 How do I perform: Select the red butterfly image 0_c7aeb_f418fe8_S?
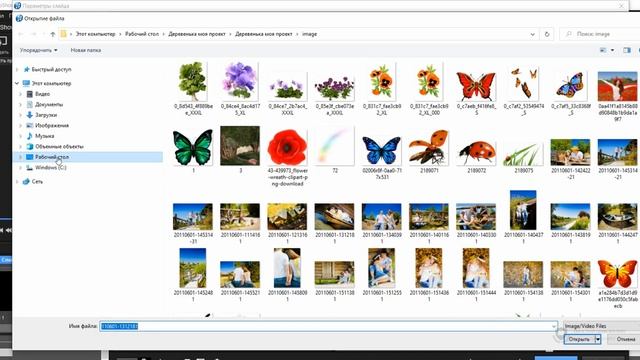[x=476, y=86]
